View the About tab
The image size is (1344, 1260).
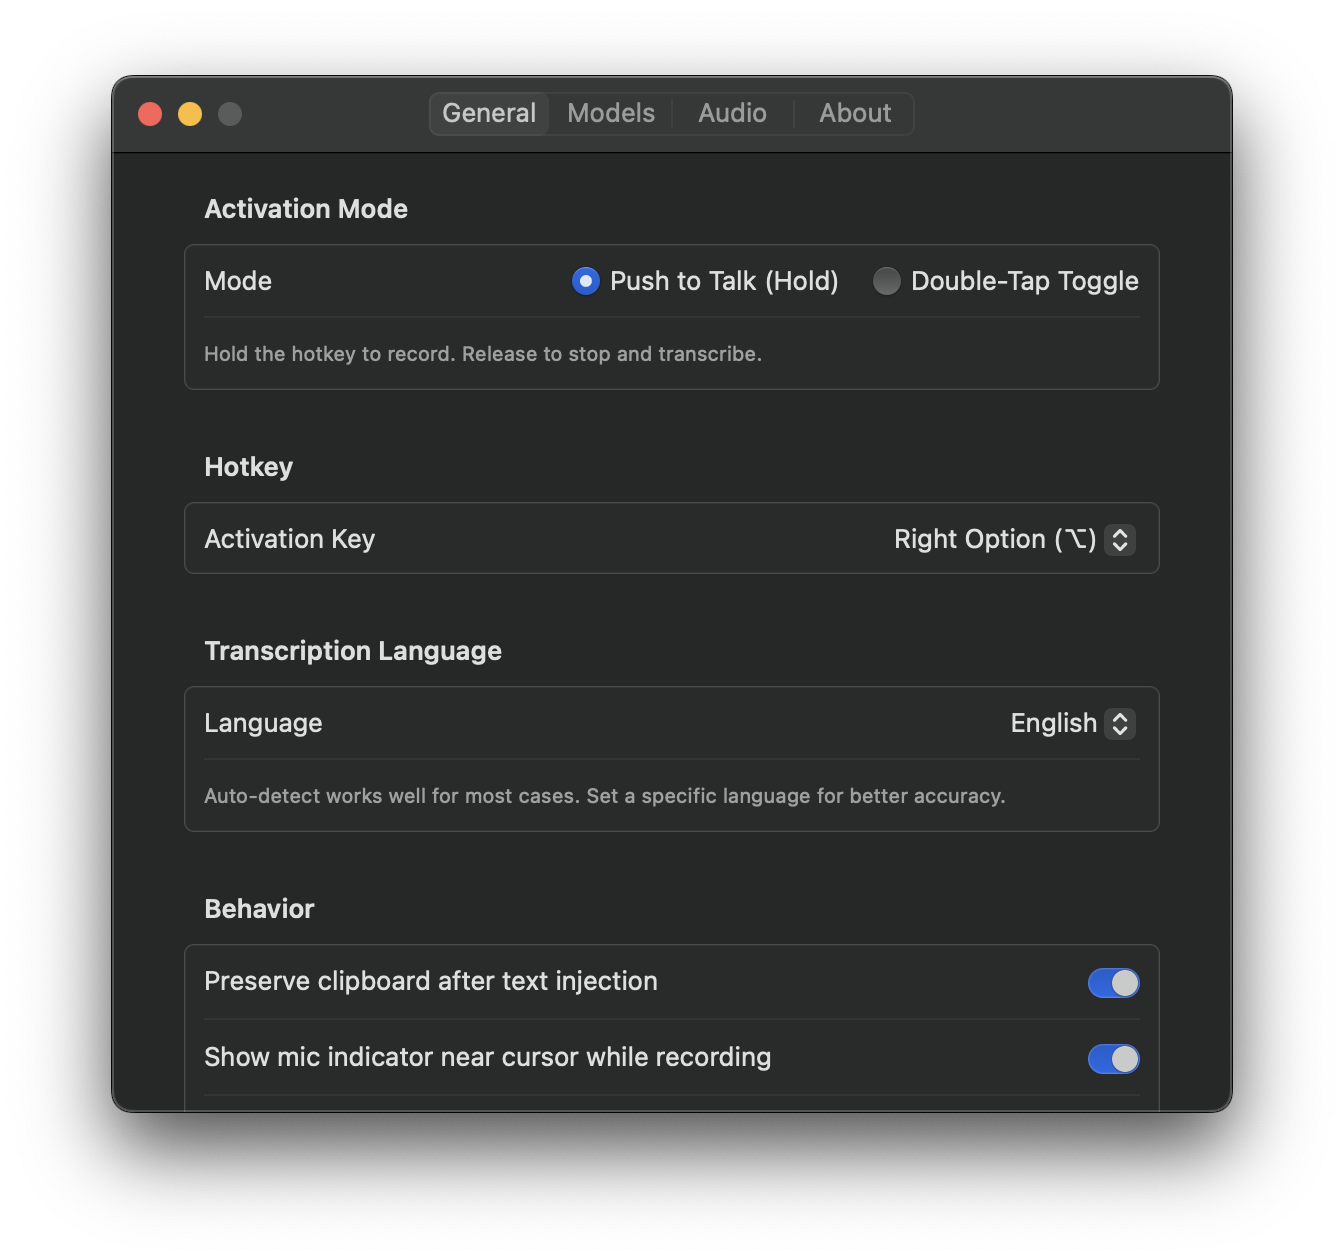click(855, 113)
